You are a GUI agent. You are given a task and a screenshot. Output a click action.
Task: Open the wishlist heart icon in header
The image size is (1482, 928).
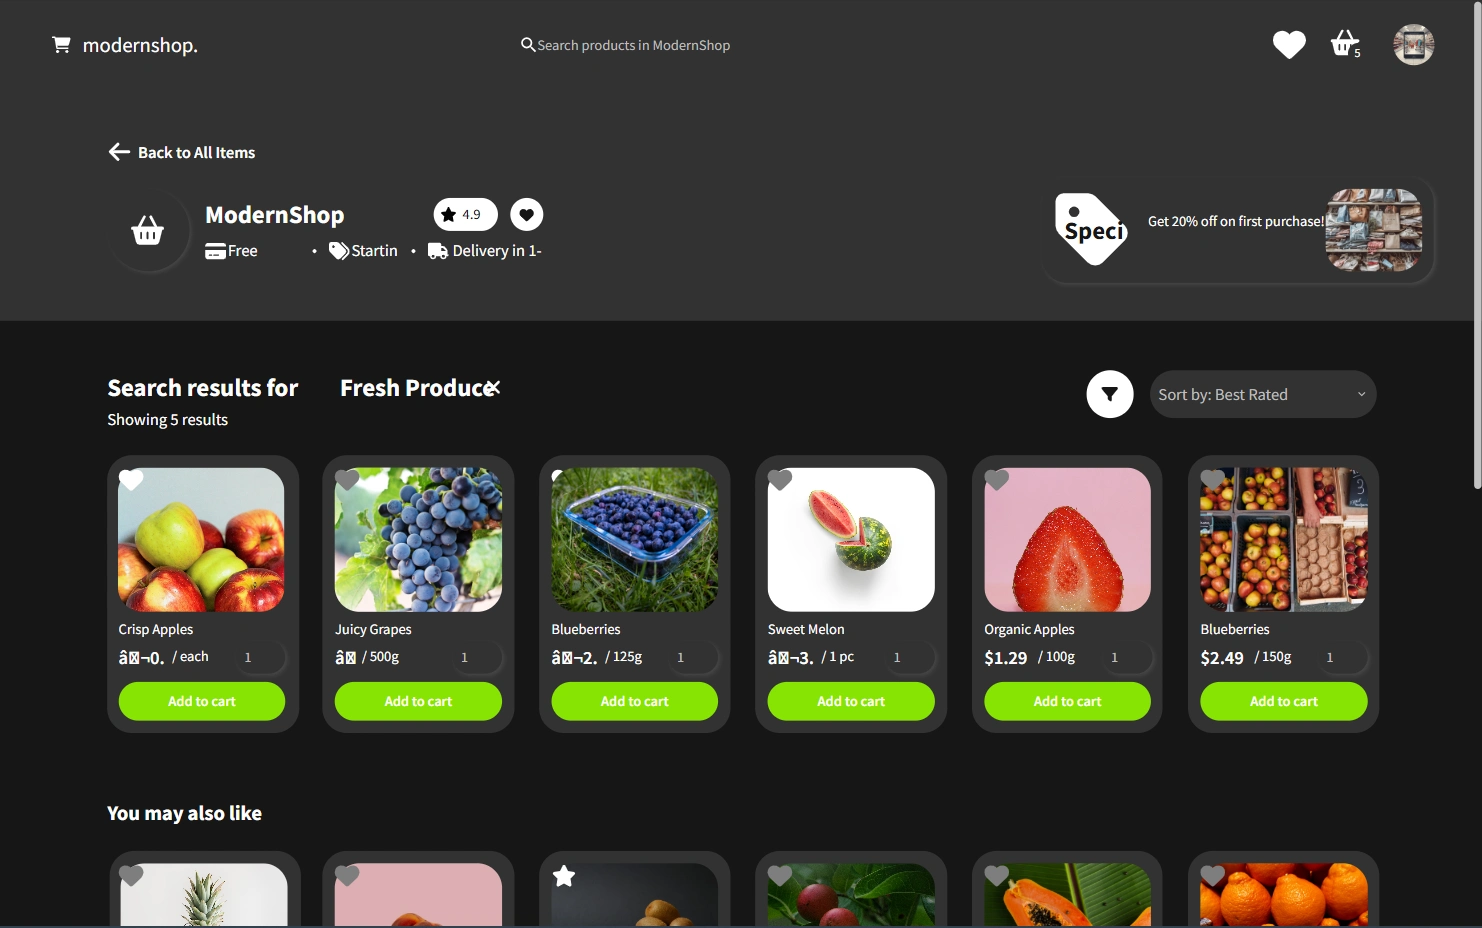pos(1289,45)
